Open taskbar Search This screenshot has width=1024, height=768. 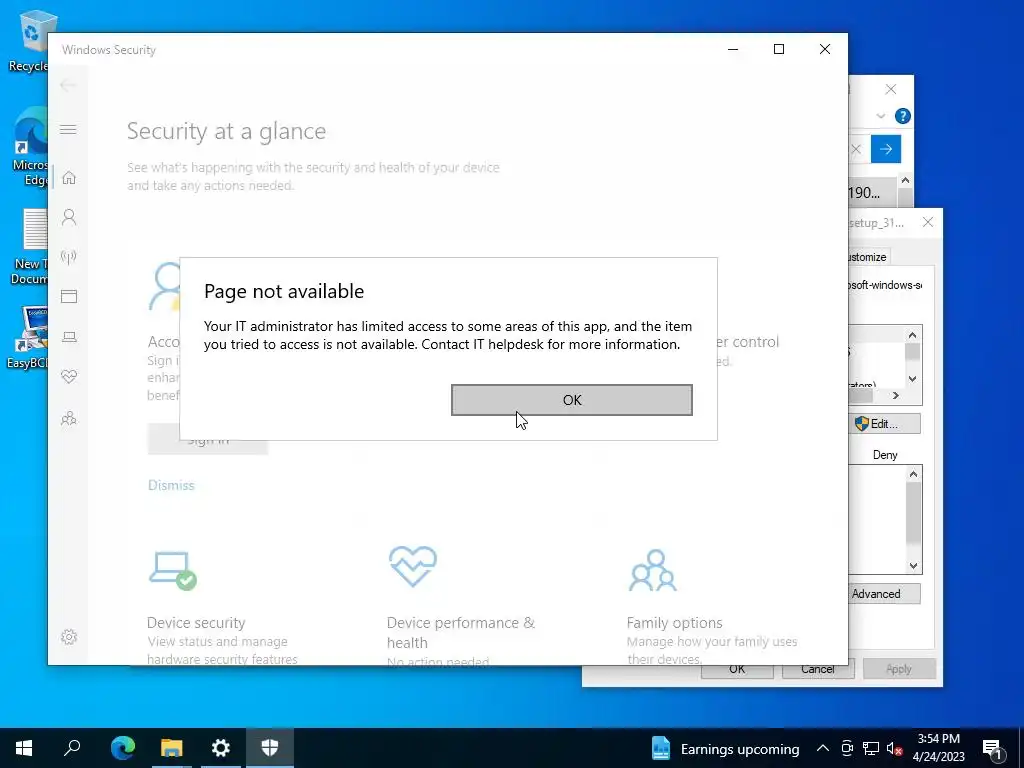point(72,748)
